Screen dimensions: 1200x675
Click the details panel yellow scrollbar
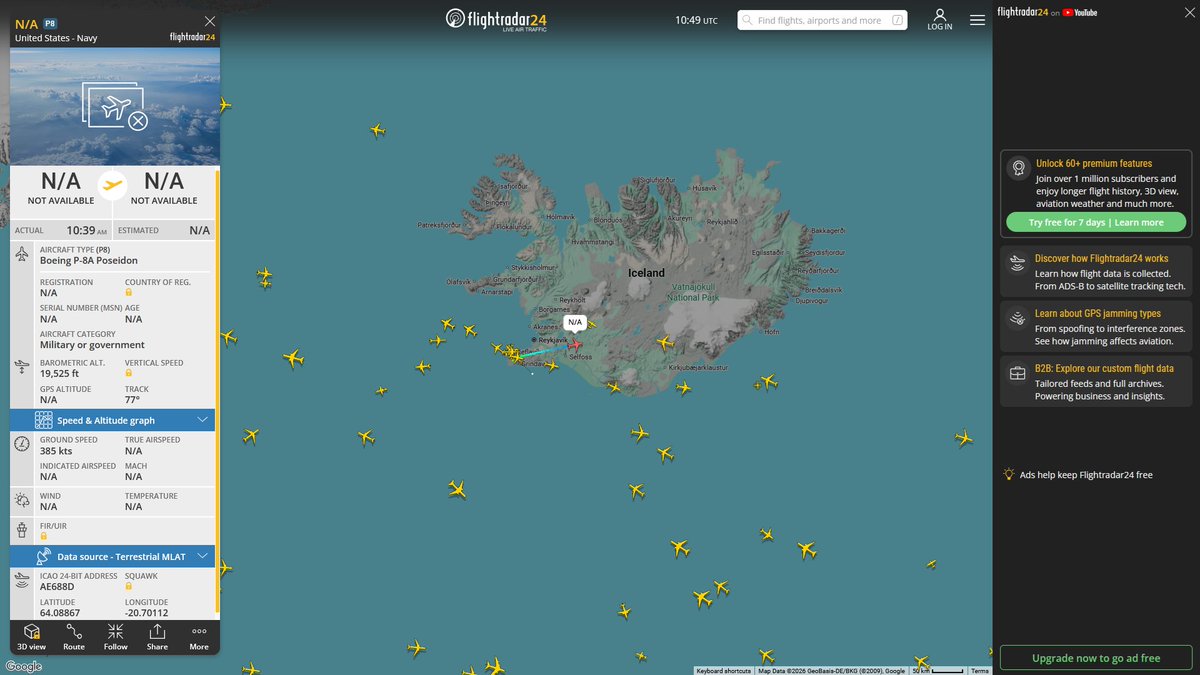pyautogui.click(x=217, y=392)
